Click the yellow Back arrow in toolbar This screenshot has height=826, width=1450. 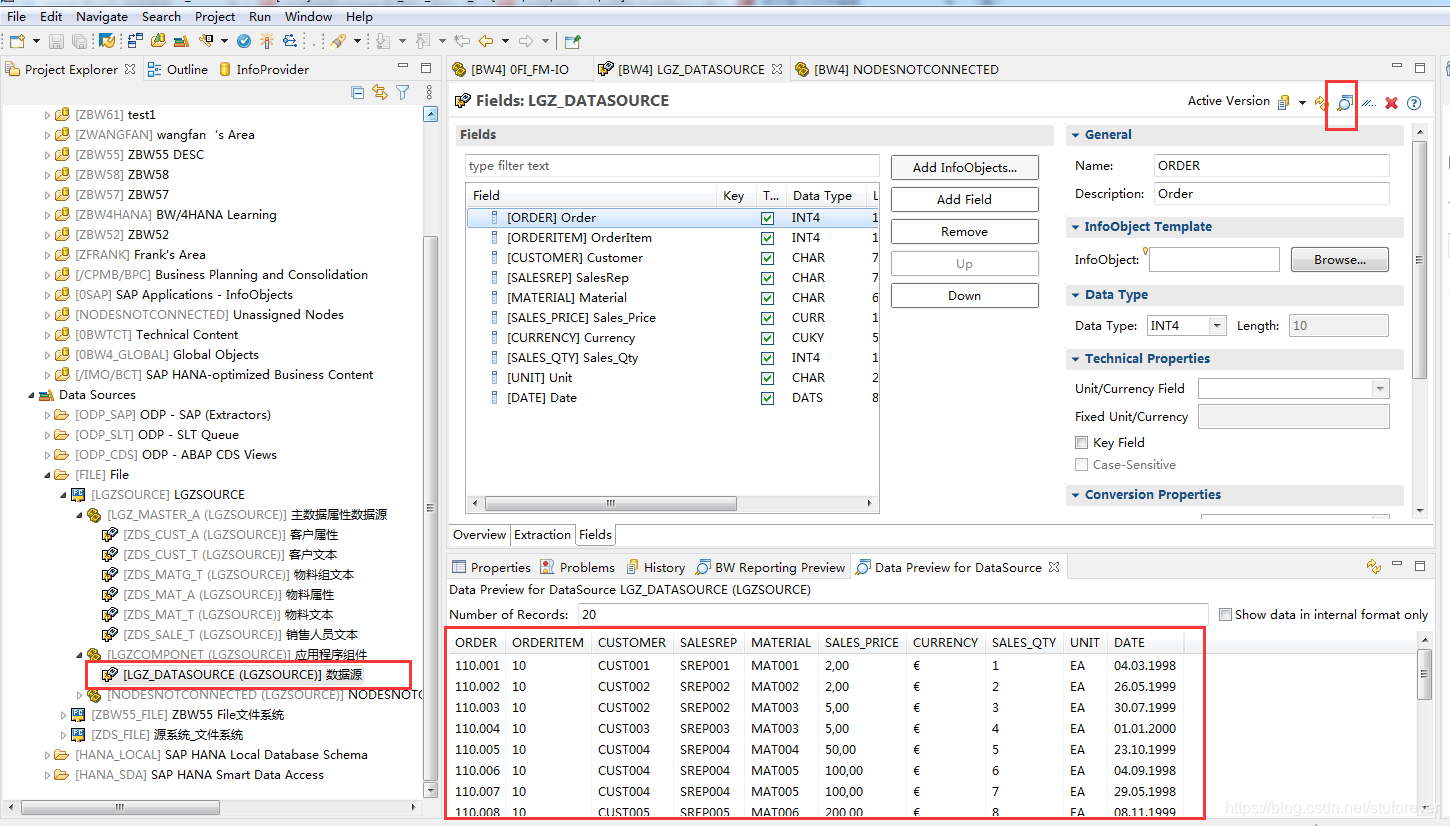(486, 41)
